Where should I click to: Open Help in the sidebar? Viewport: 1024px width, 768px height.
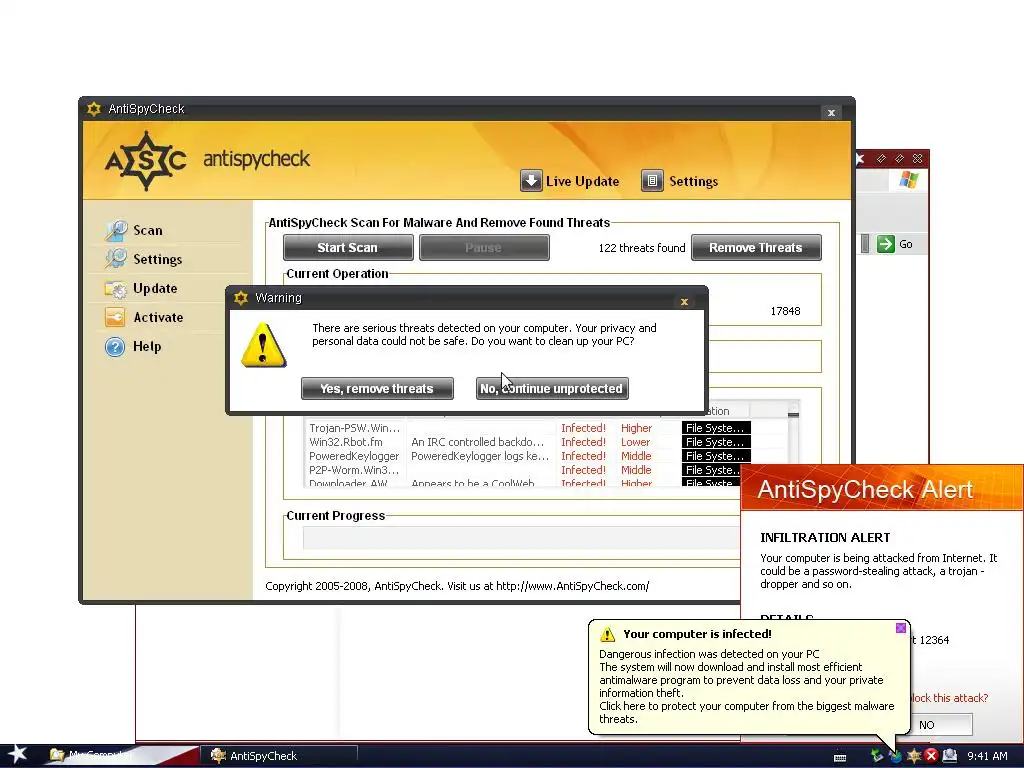[x=133, y=346]
